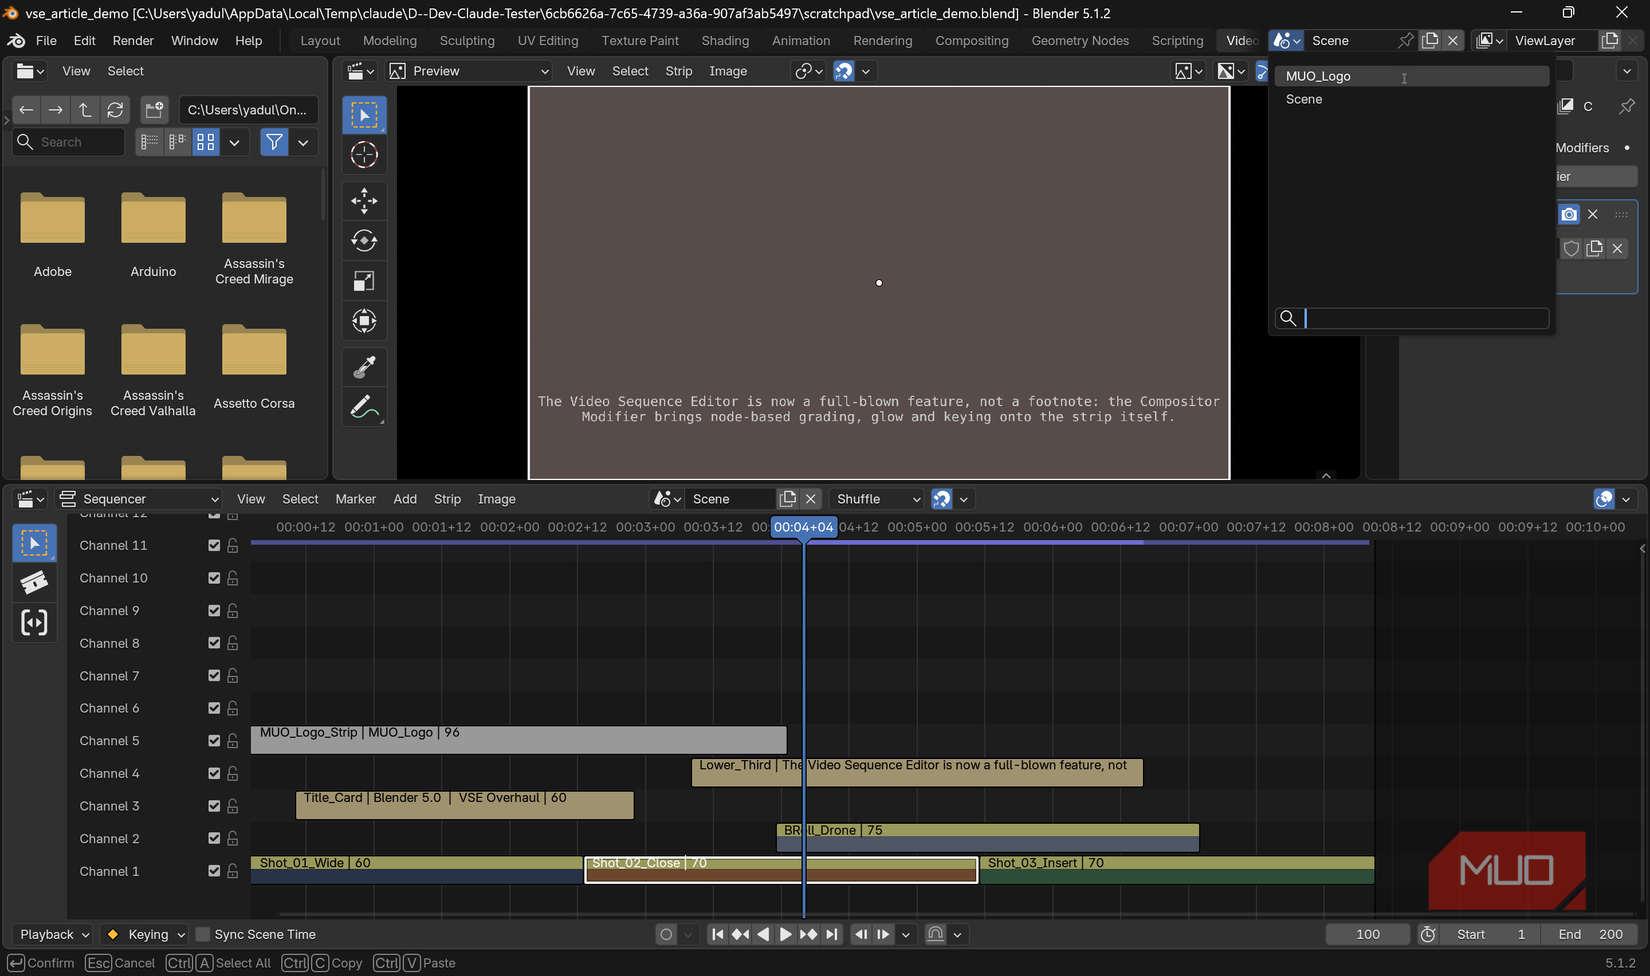Jump to previous keyframe
Image resolution: width=1650 pixels, height=976 pixels.
point(740,934)
